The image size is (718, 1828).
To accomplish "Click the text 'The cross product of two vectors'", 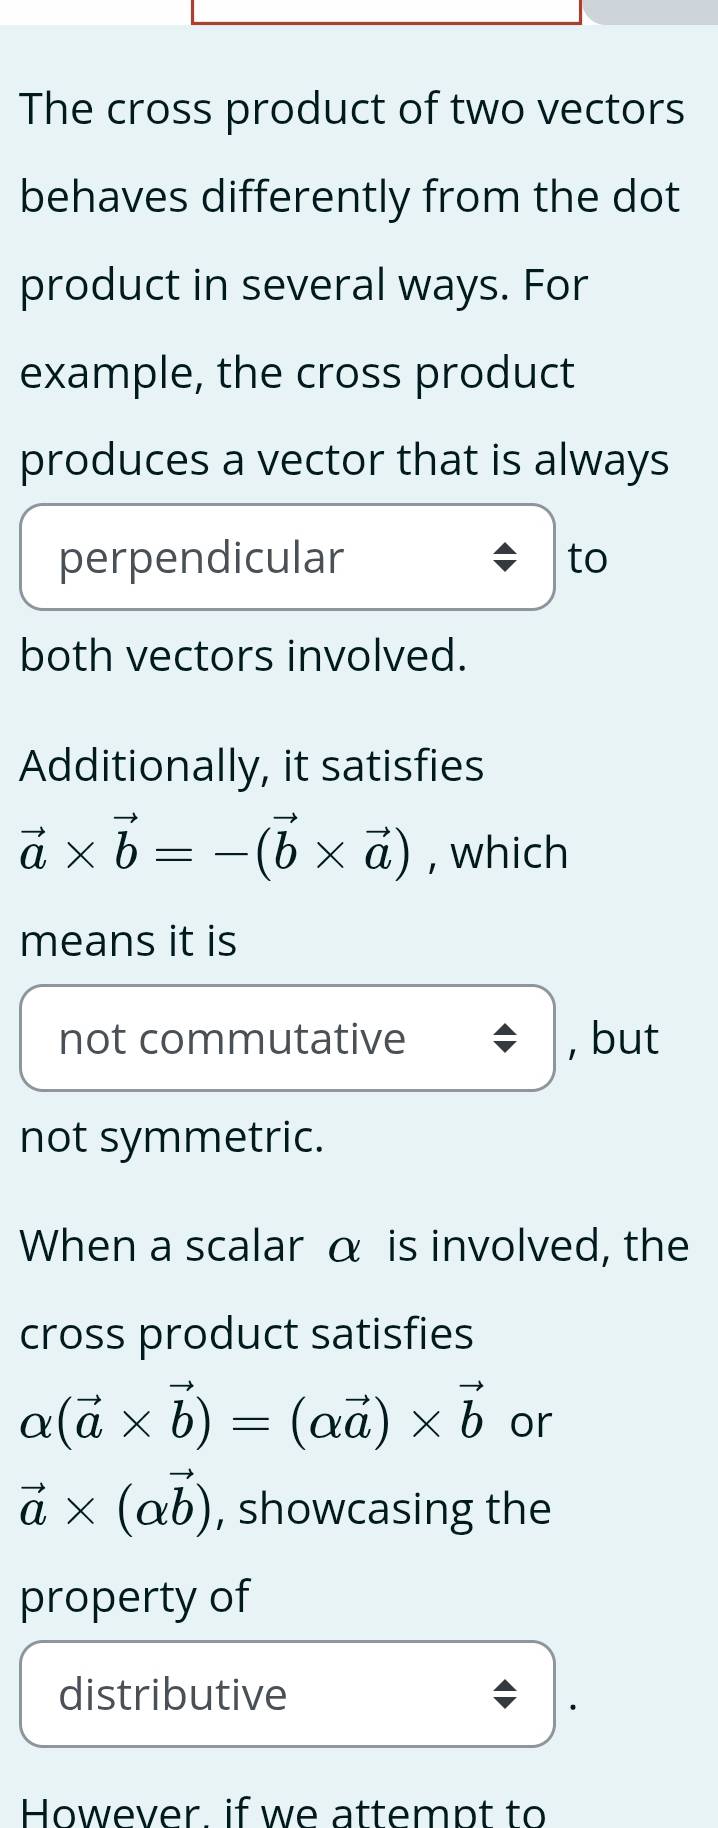I will coord(352,109).
